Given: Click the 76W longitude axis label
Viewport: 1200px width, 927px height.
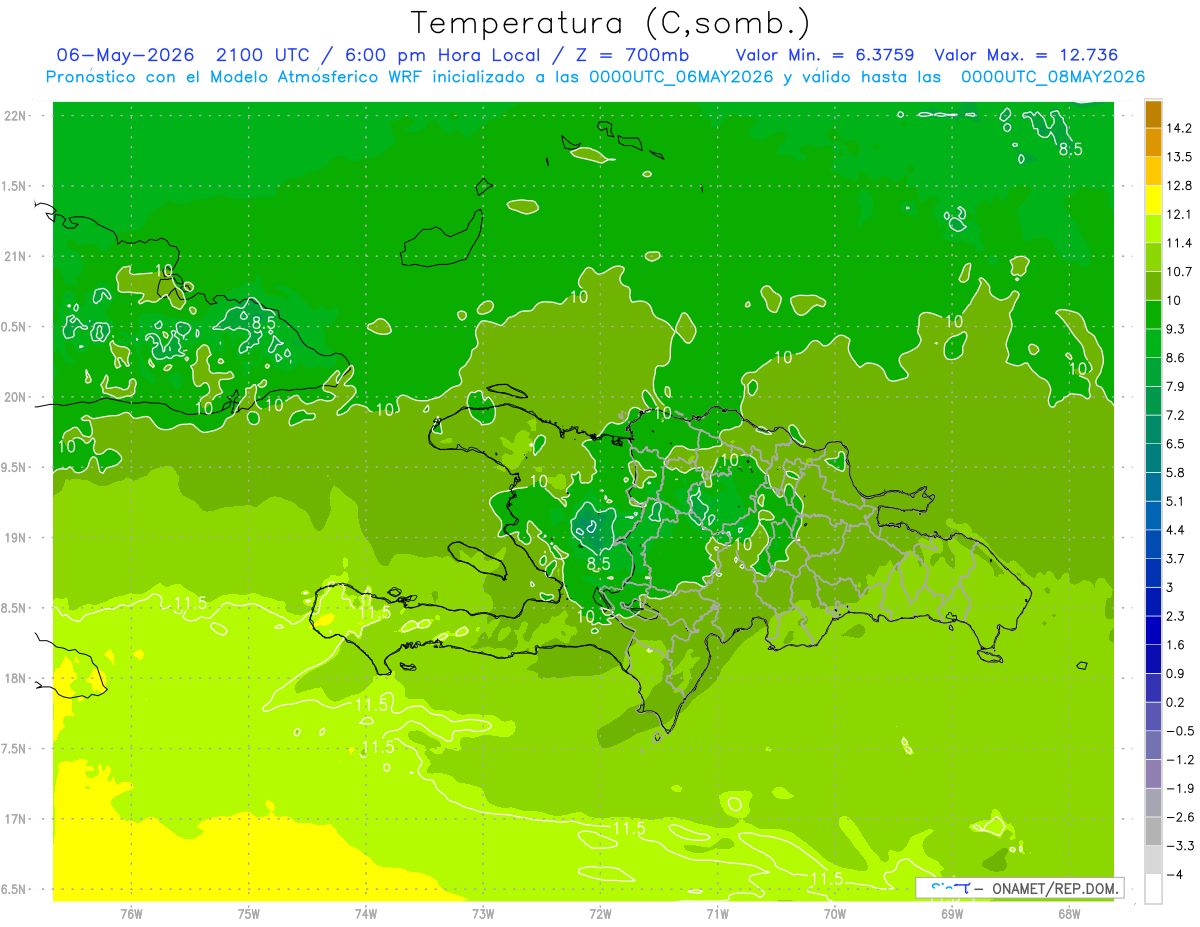Looking at the screenshot, I should [x=131, y=913].
